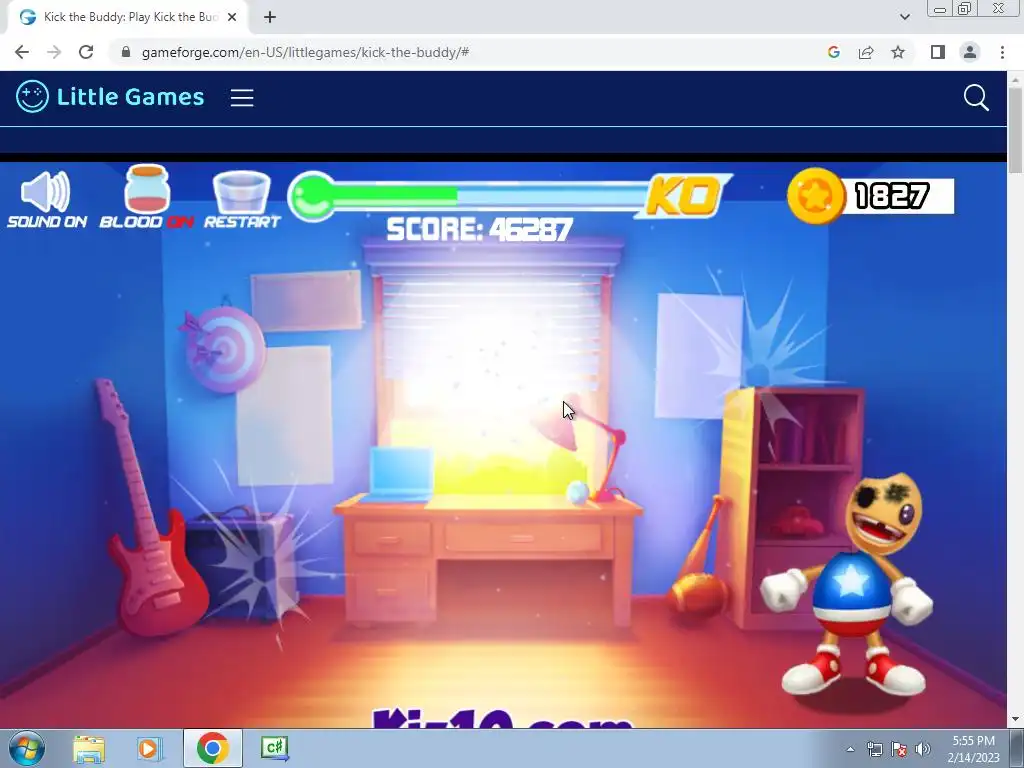Bookmark this page with star icon

pyautogui.click(x=898, y=52)
